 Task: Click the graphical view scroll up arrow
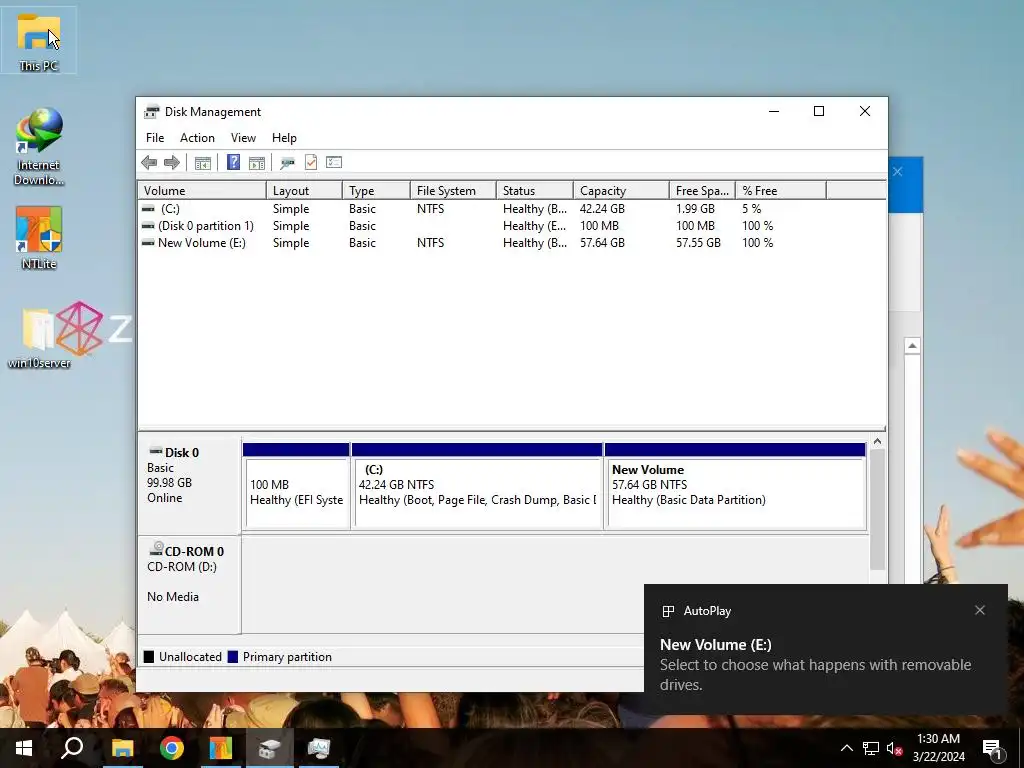tap(877, 442)
